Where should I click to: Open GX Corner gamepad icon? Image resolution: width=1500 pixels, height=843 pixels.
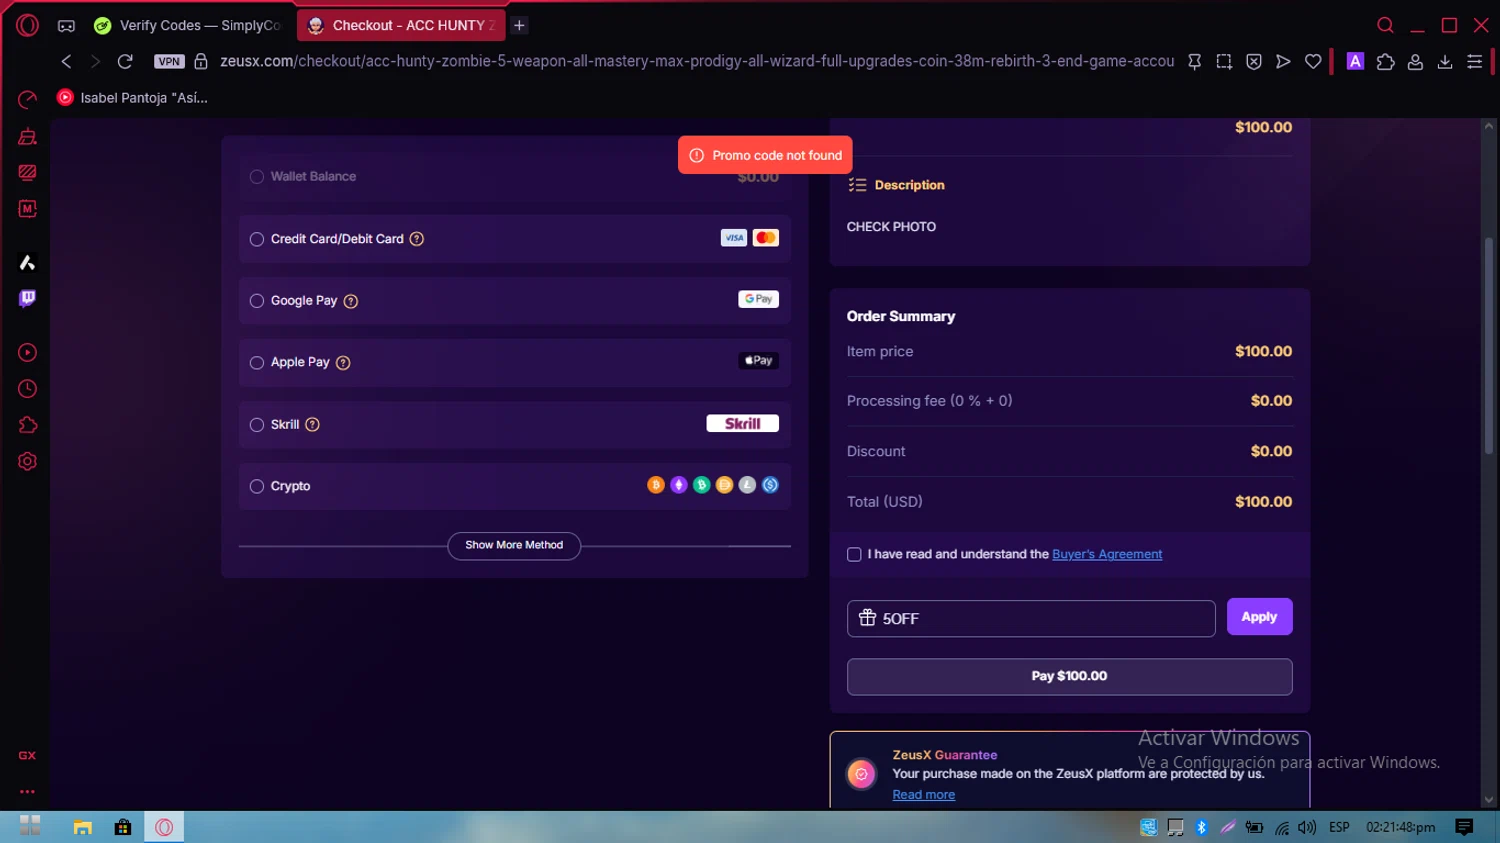pos(66,26)
